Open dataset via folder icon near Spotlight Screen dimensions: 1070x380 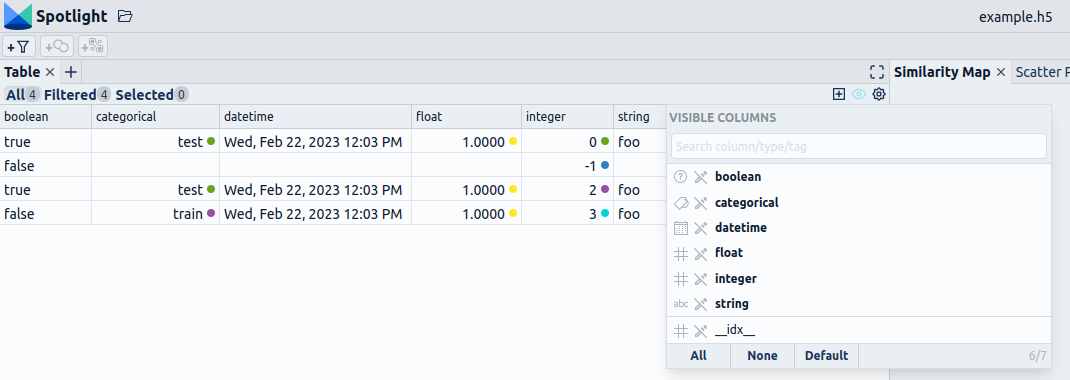tap(124, 16)
